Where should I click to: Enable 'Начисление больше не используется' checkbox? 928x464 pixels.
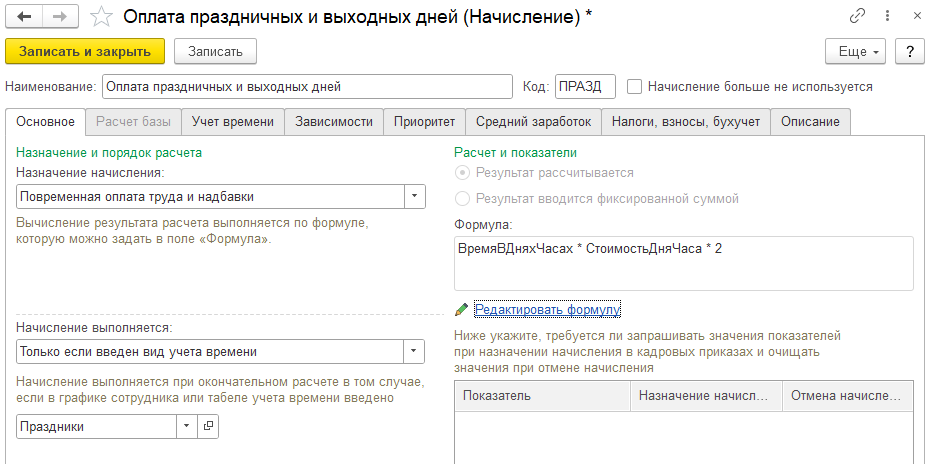[x=634, y=87]
